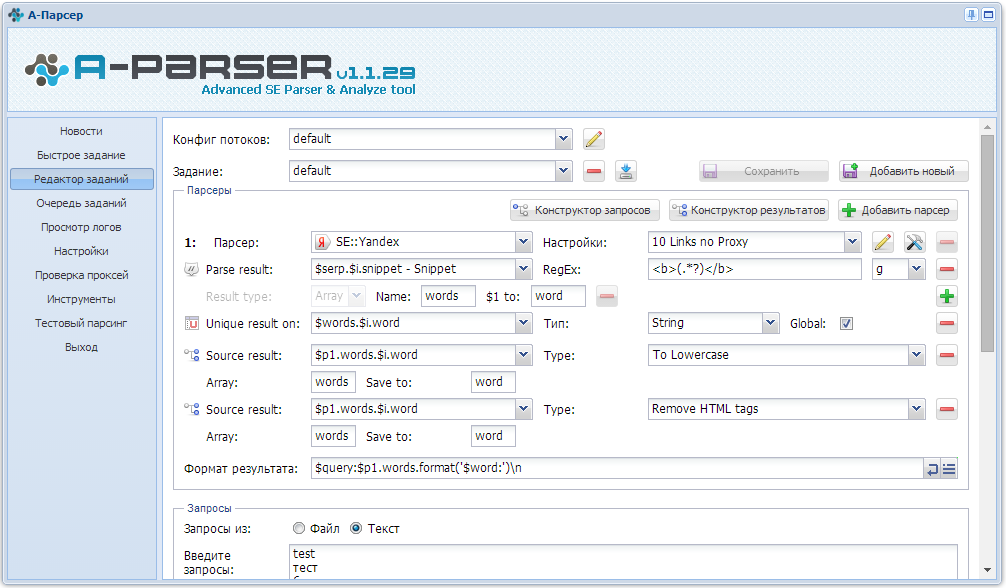This screenshot has width=1006, height=588.
Task: Open the RegEx flags g dropdown
Action: tap(917, 269)
